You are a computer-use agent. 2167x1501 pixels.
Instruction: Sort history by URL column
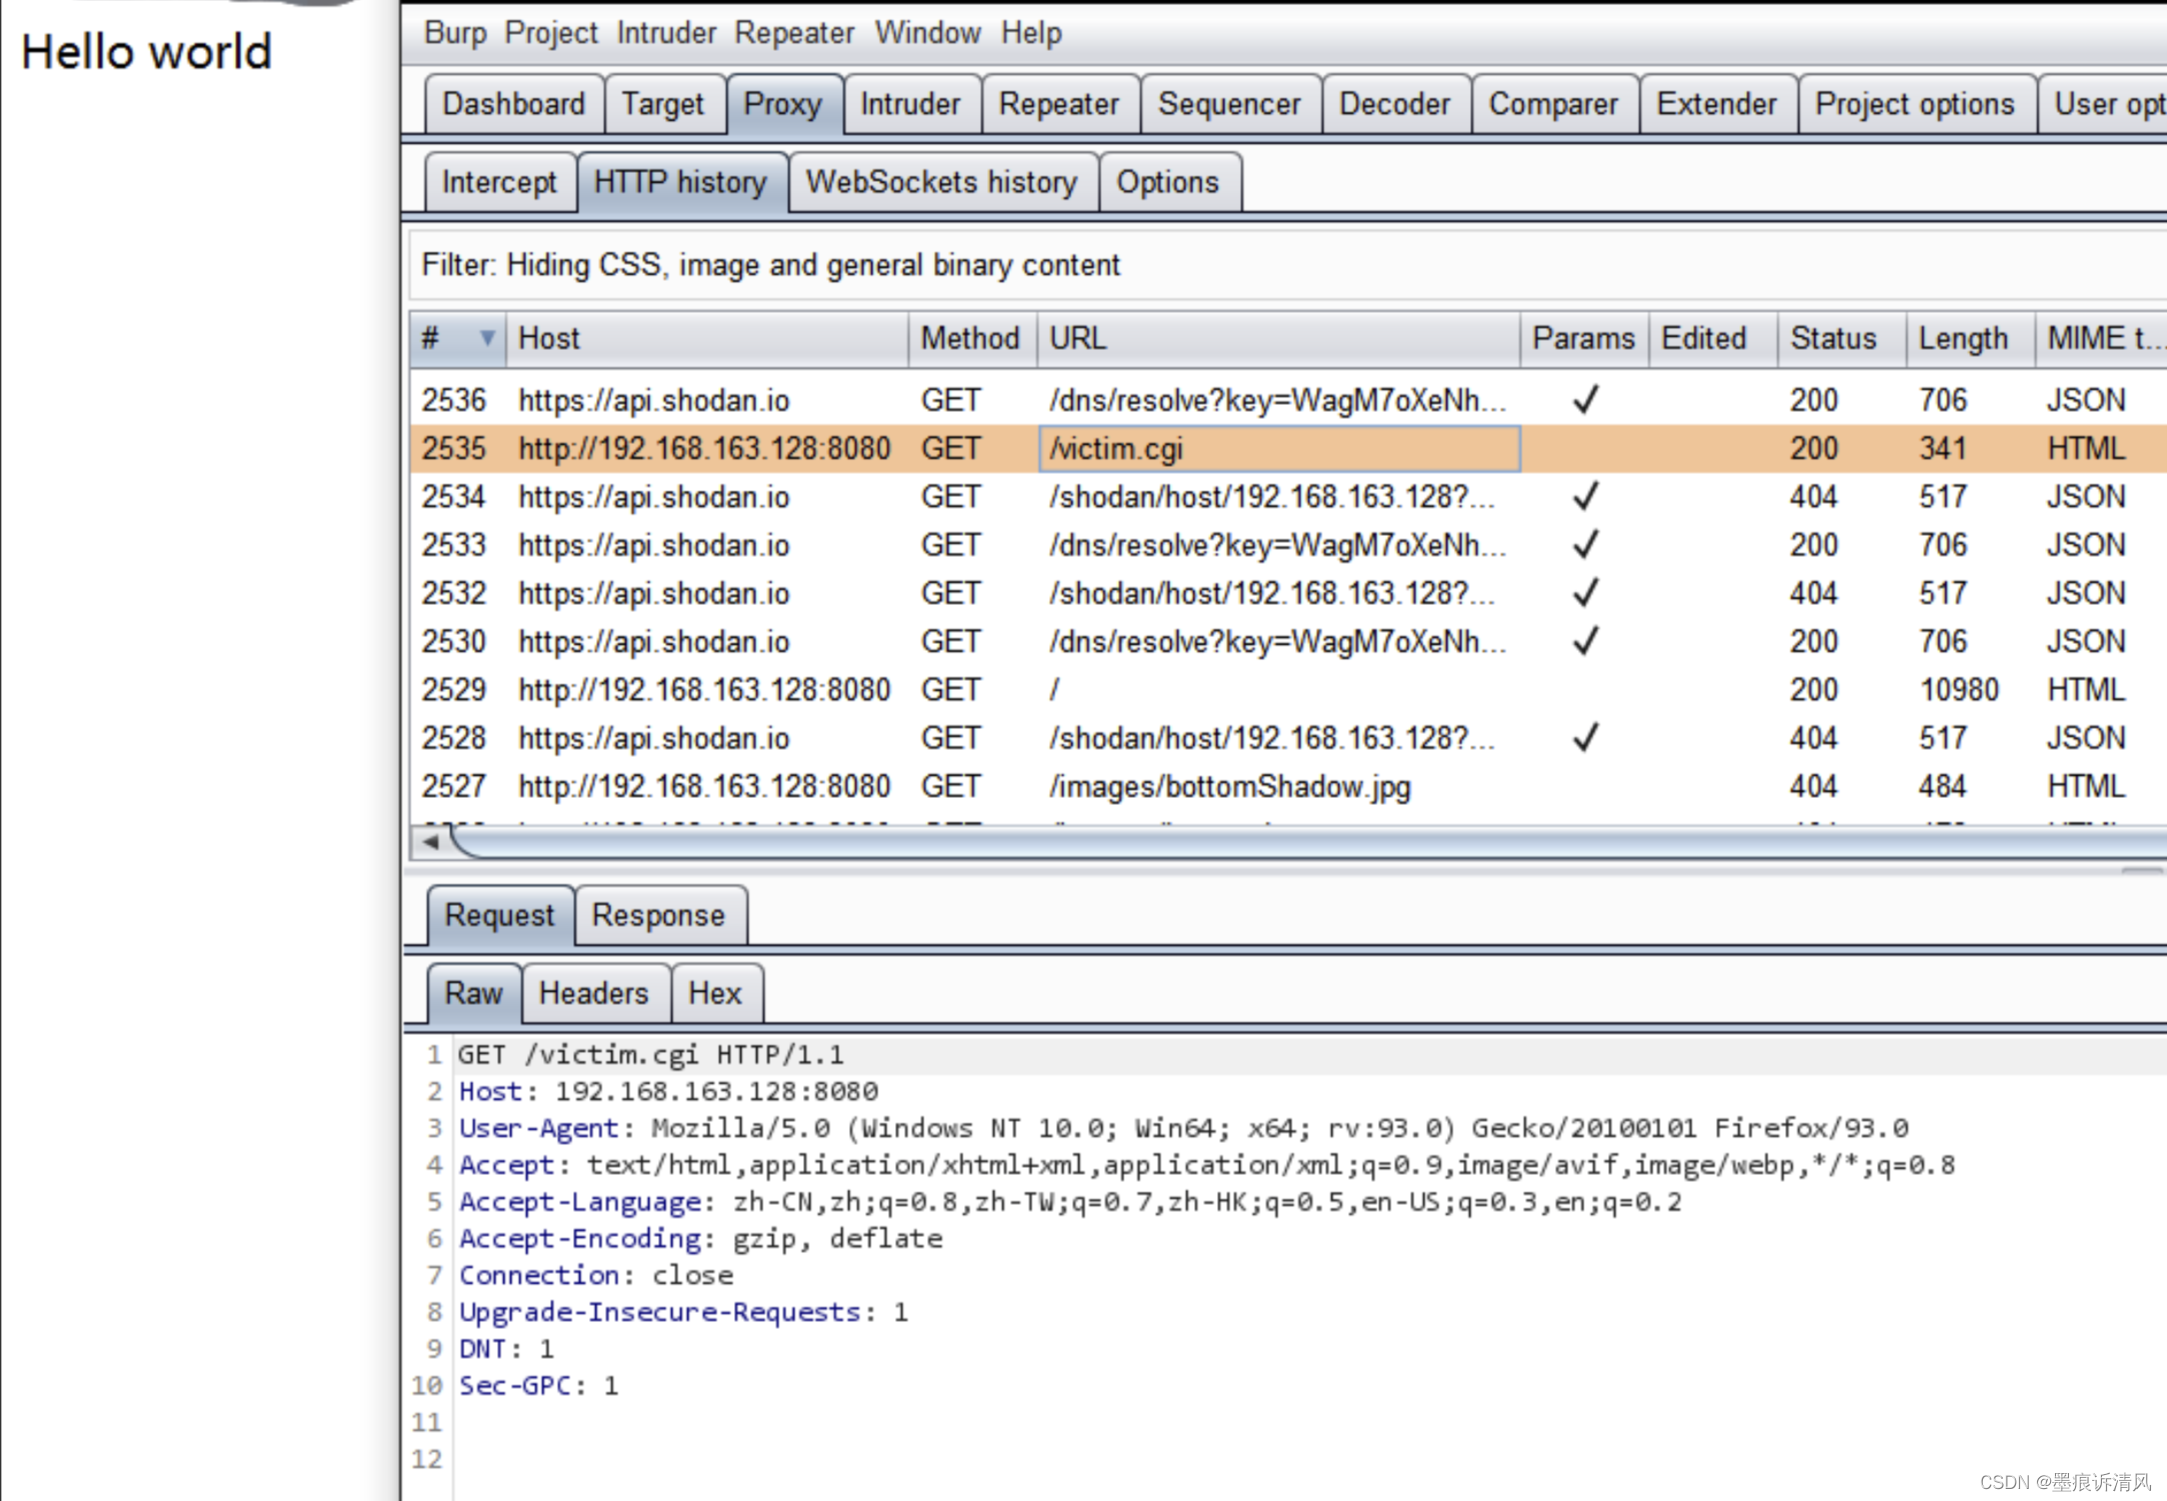1278,338
